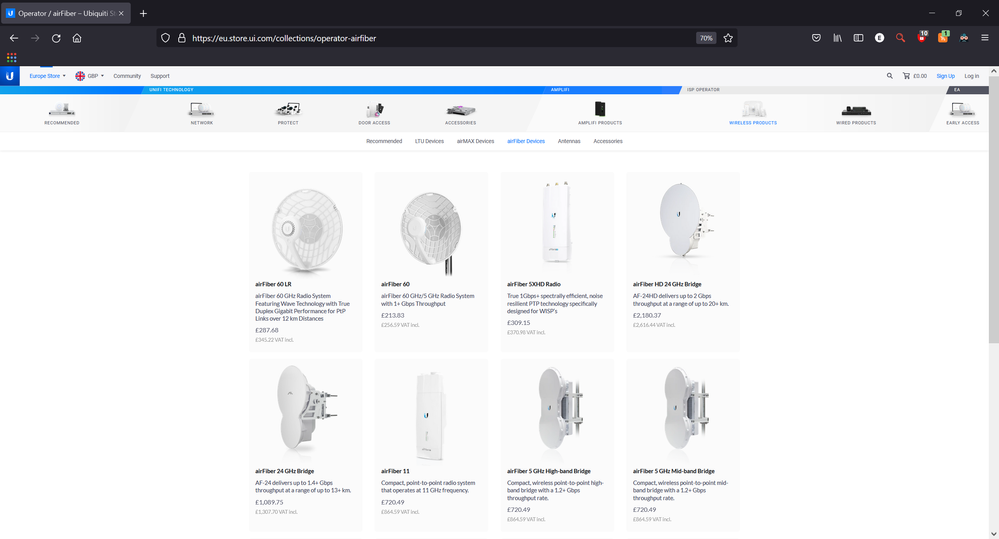Close the Operator / airFiber browser tab
Image resolution: width=999 pixels, height=539 pixels.
click(x=121, y=13)
